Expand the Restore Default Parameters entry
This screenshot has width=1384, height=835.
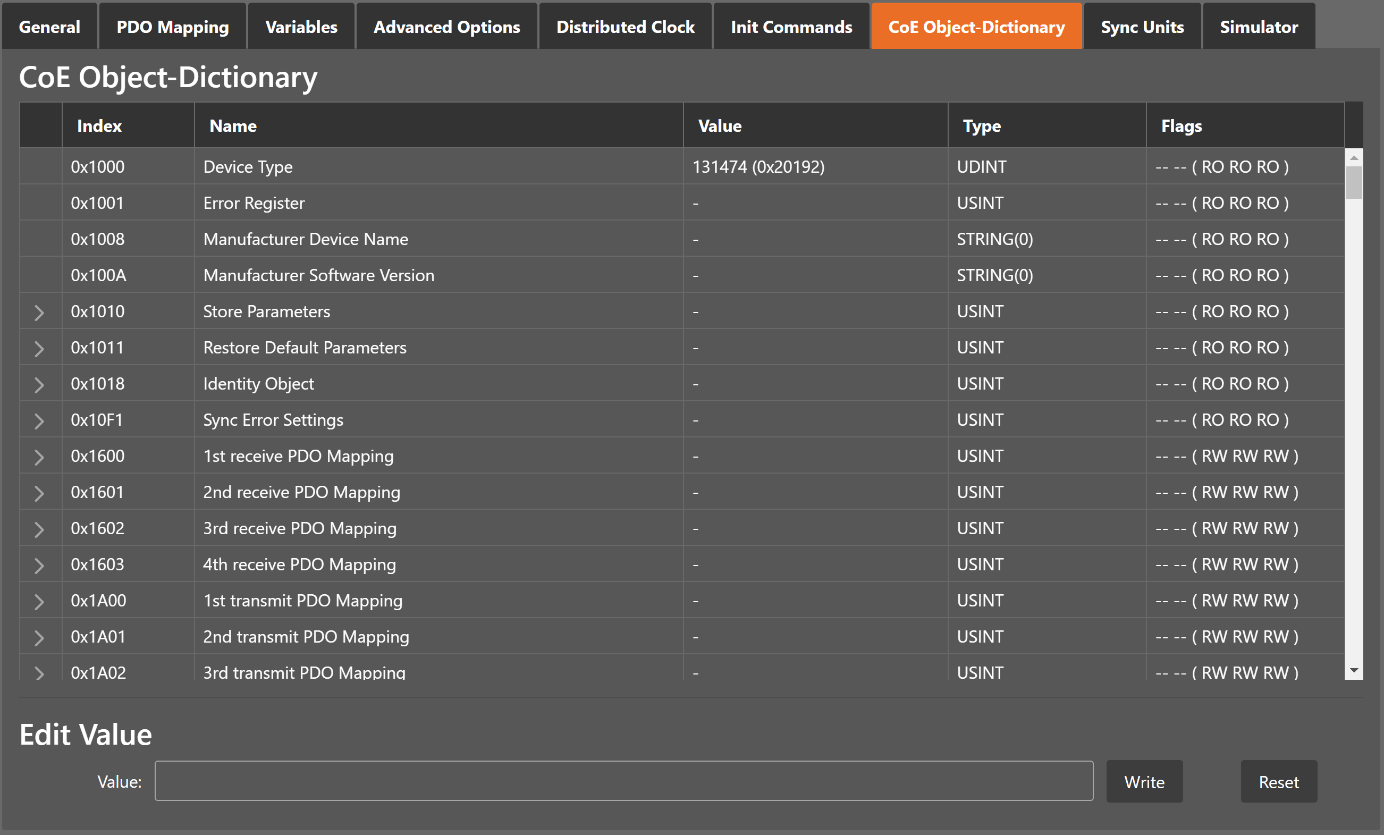click(x=40, y=348)
